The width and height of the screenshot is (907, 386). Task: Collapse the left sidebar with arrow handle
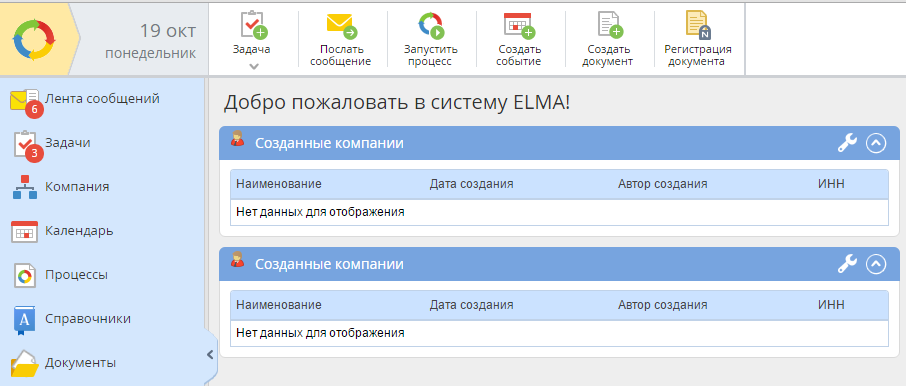click(211, 354)
